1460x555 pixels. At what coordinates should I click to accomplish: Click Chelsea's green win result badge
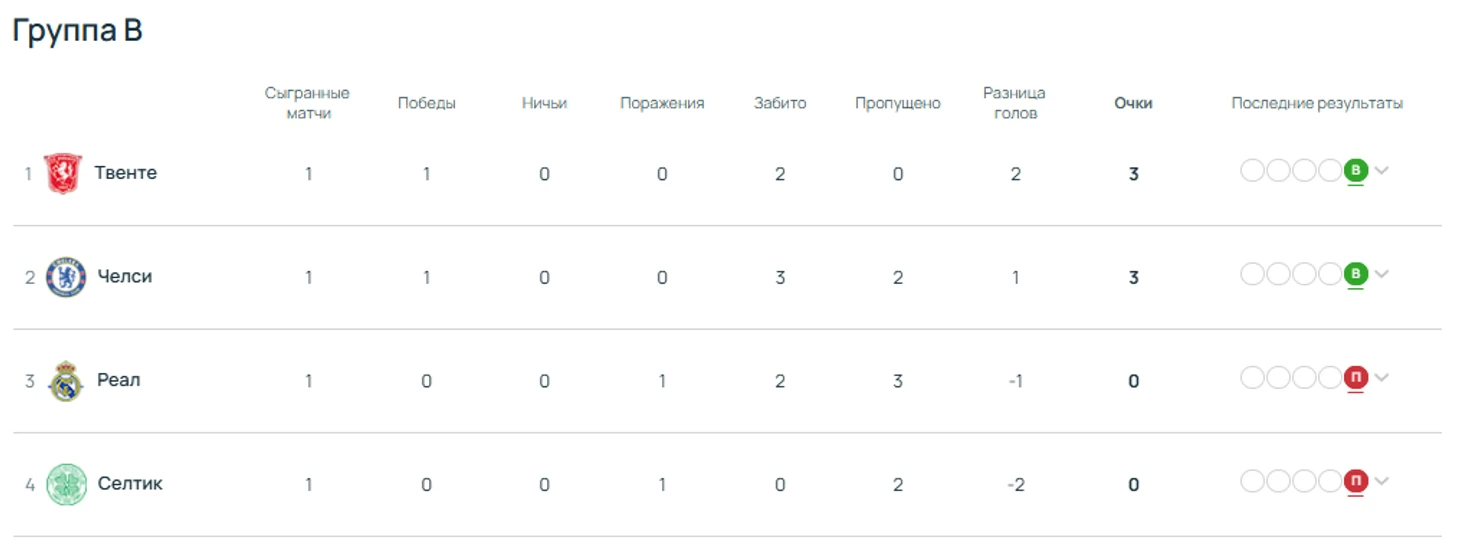point(1355,274)
